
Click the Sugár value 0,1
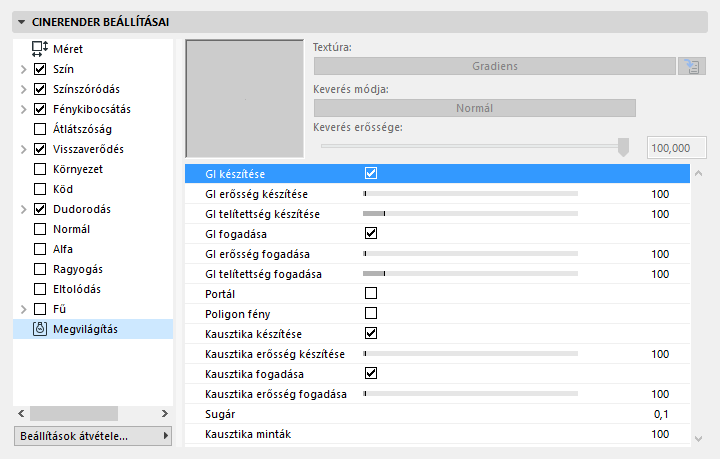tap(661, 414)
